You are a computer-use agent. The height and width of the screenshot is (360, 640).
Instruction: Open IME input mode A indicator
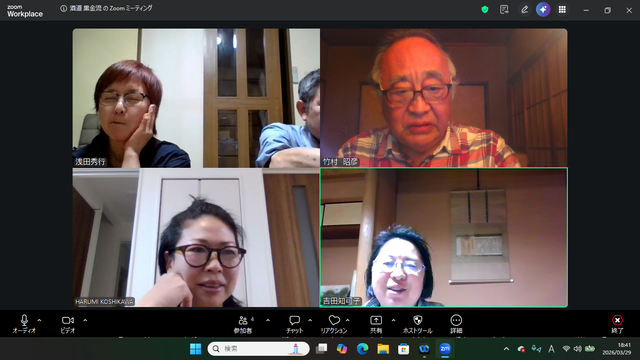pyautogui.click(x=551, y=349)
